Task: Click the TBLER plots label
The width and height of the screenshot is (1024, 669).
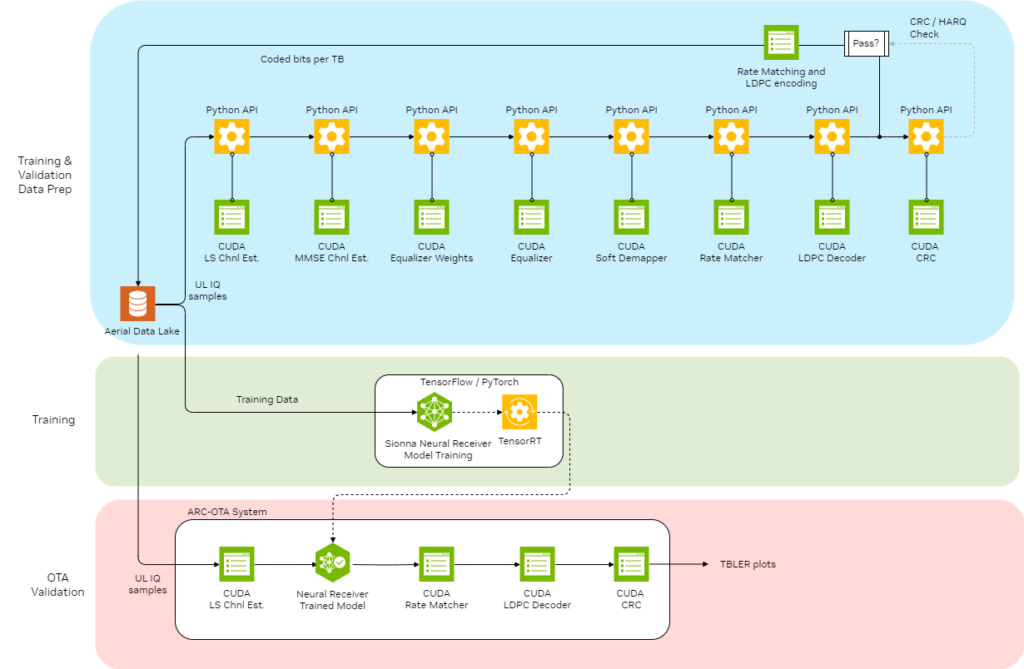Action: (747, 564)
